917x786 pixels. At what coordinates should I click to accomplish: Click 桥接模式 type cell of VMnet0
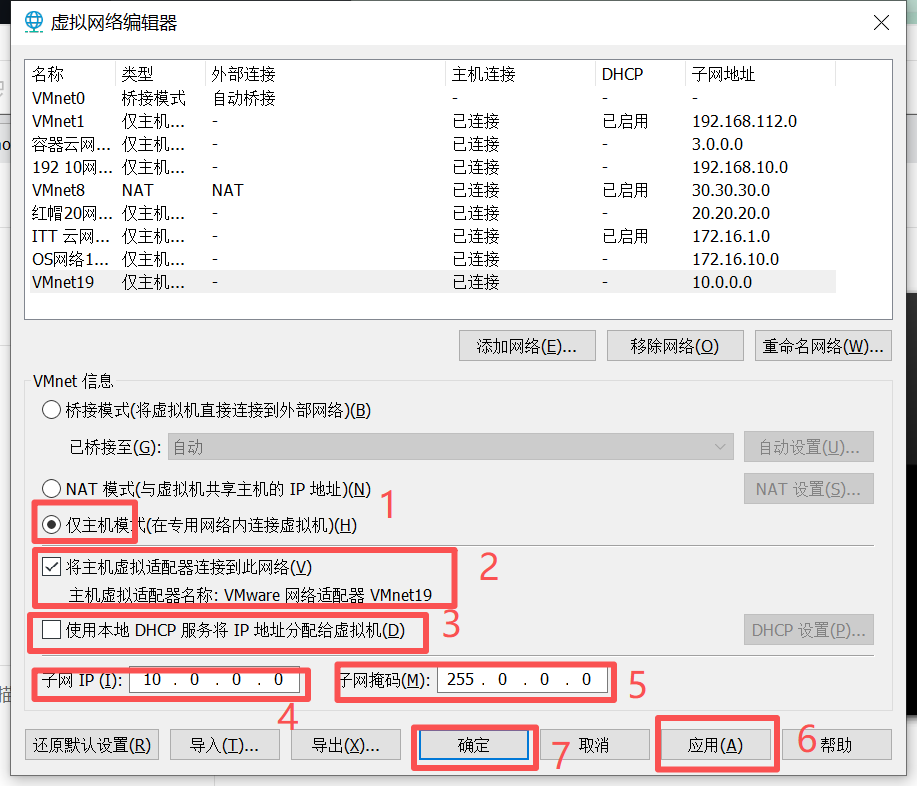pyautogui.click(x=153, y=98)
